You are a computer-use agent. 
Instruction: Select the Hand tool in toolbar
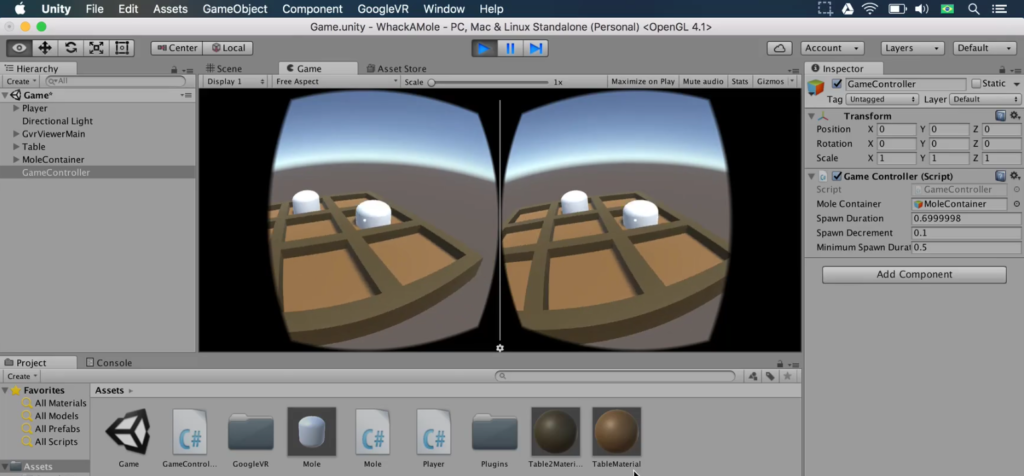(19, 48)
